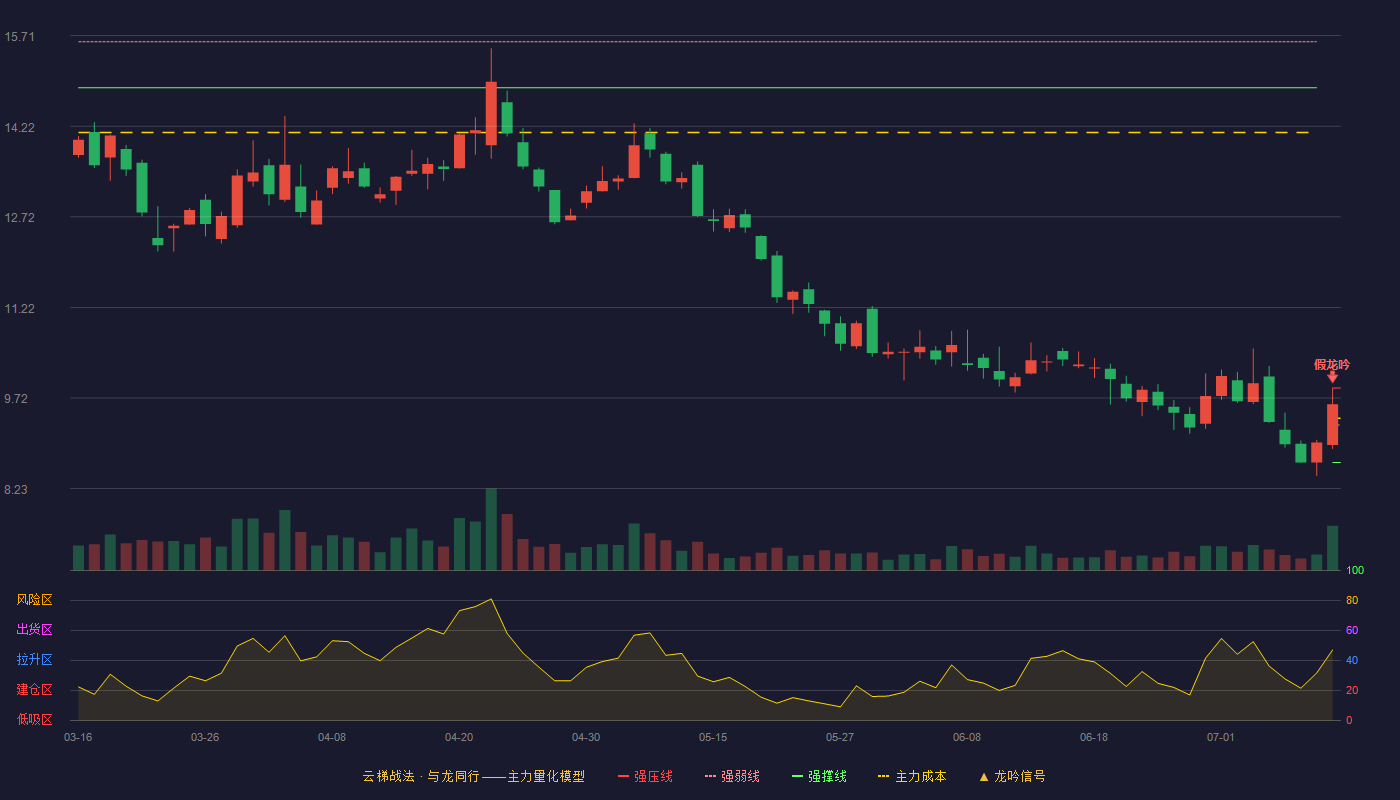
Task: Click the 建仓区 zone label
Action: [x=34, y=690]
